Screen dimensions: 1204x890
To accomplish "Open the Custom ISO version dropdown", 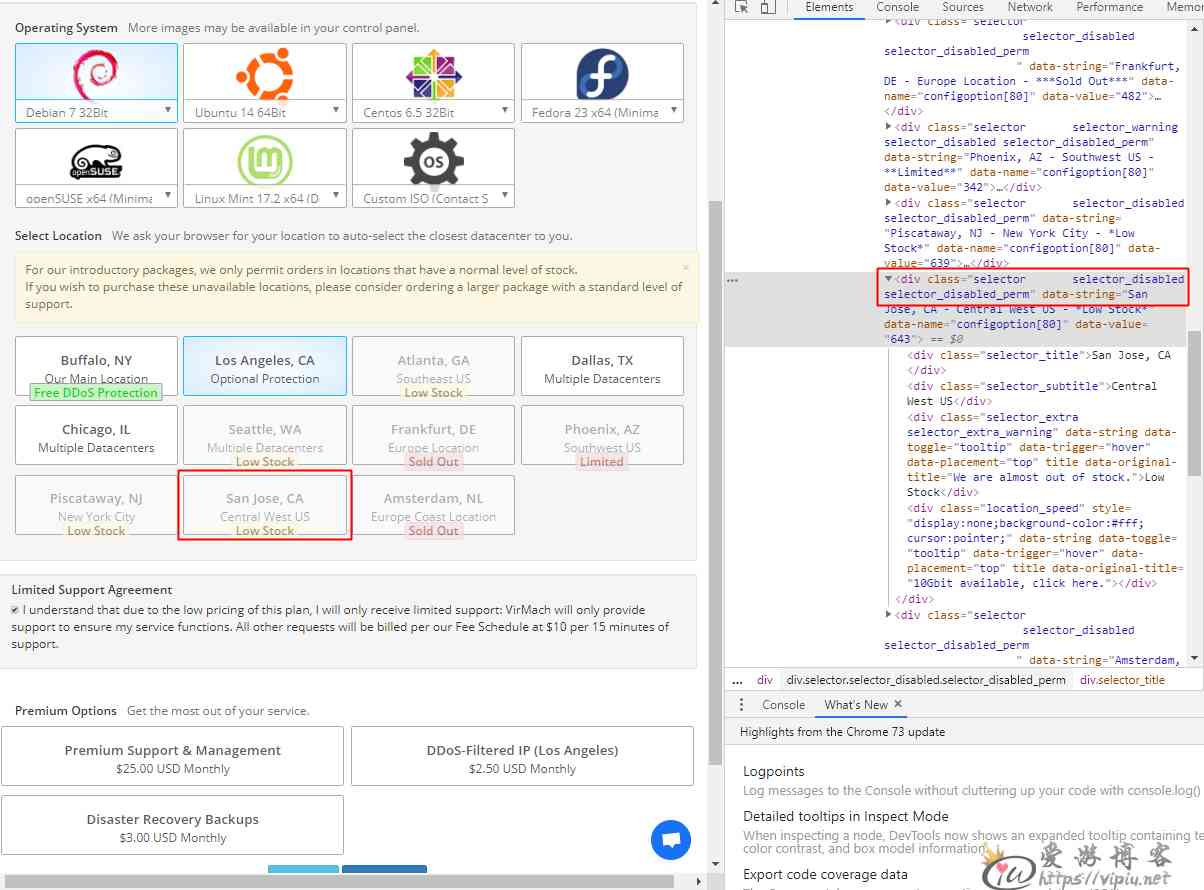I will click(x=433, y=198).
